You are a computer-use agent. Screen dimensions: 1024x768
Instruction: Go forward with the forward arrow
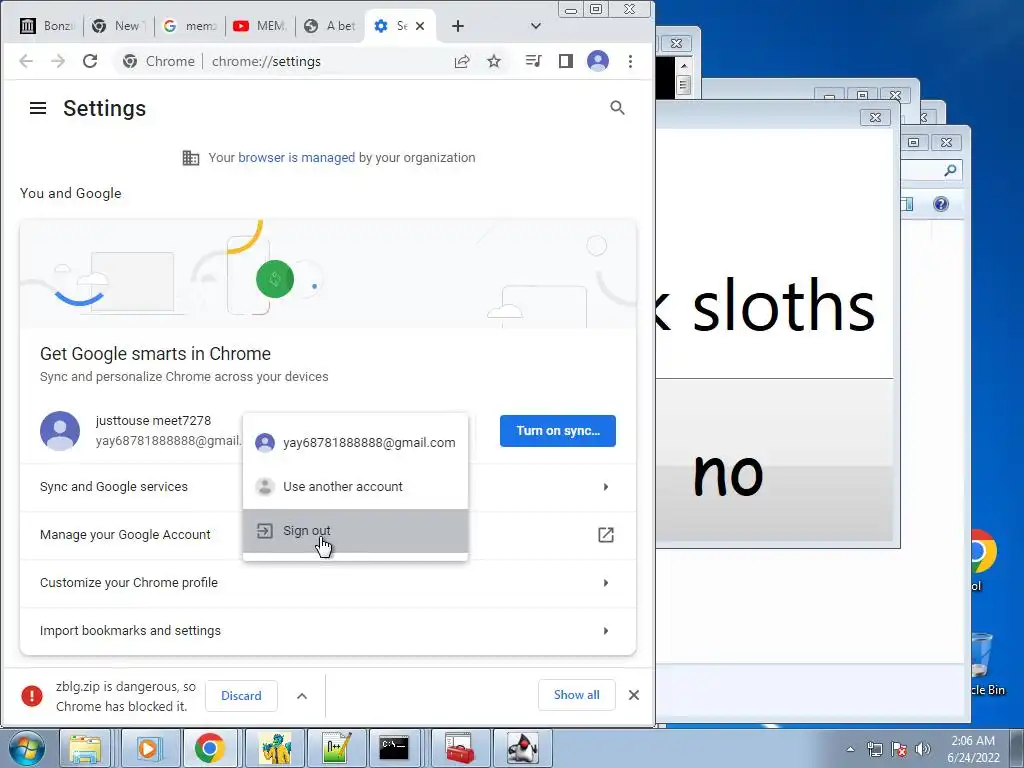point(58,61)
